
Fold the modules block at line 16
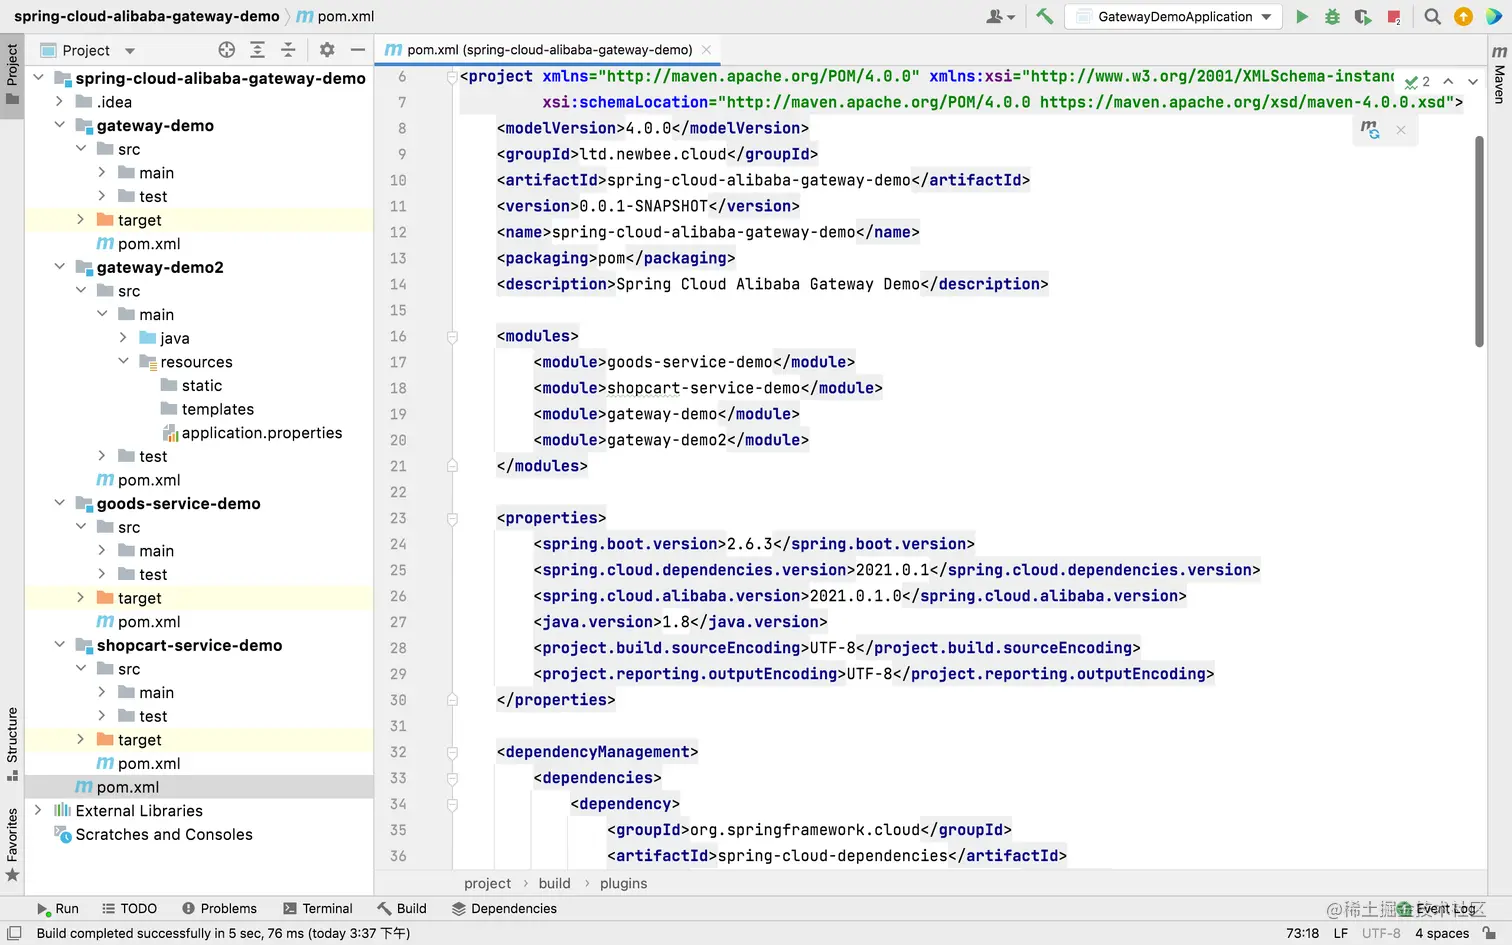pos(452,337)
